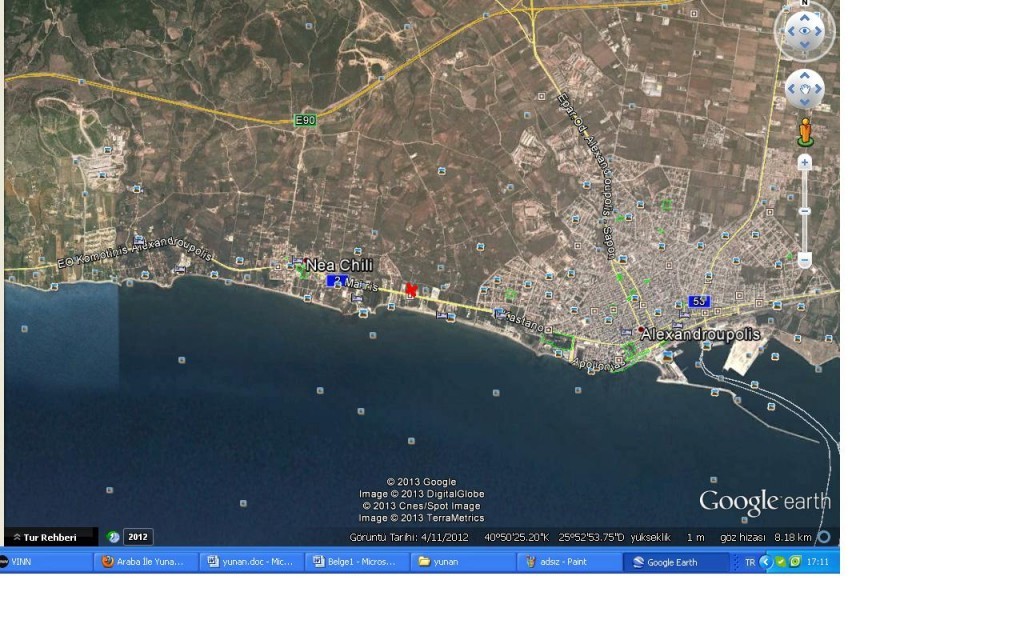Click the zoom in plus button

point(804,162)
